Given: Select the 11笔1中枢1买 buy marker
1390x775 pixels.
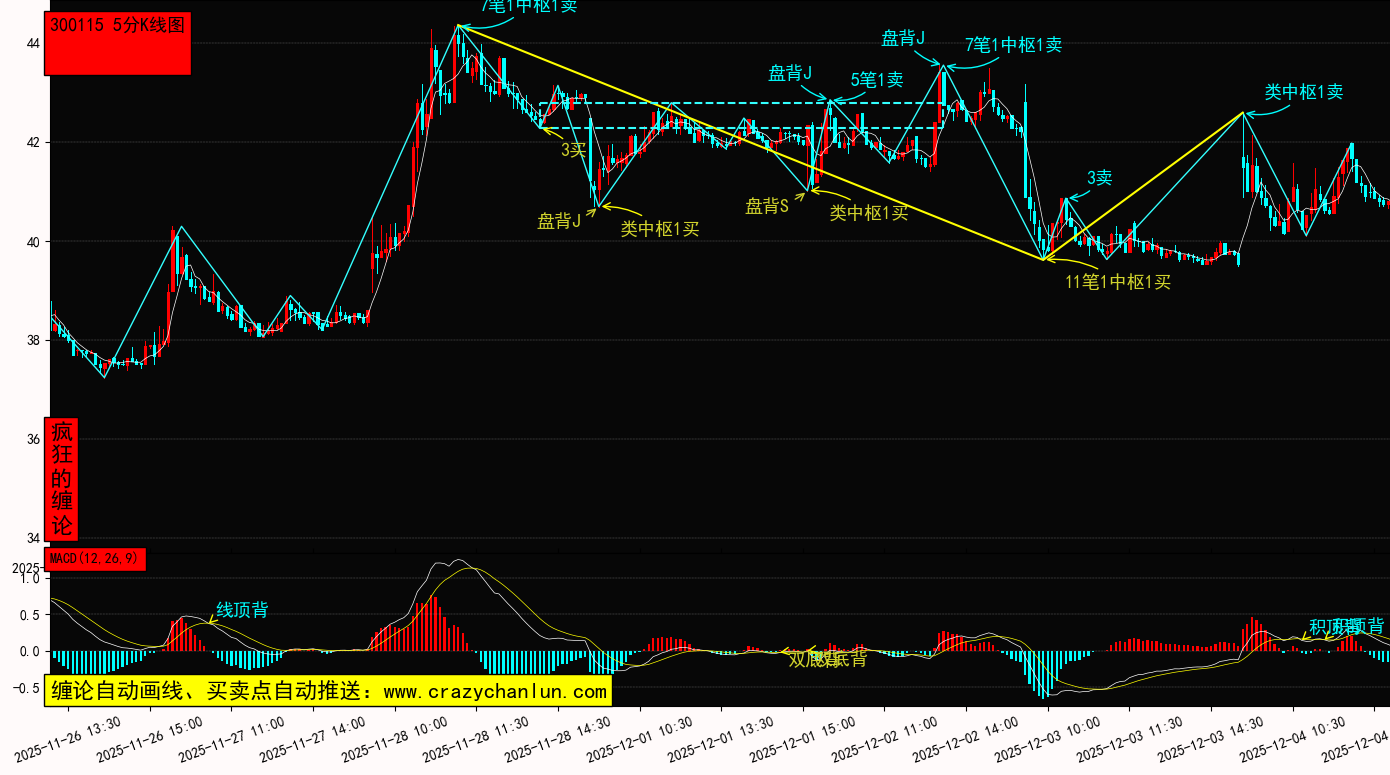Looking at the screenshot, I should [1117, 282].
